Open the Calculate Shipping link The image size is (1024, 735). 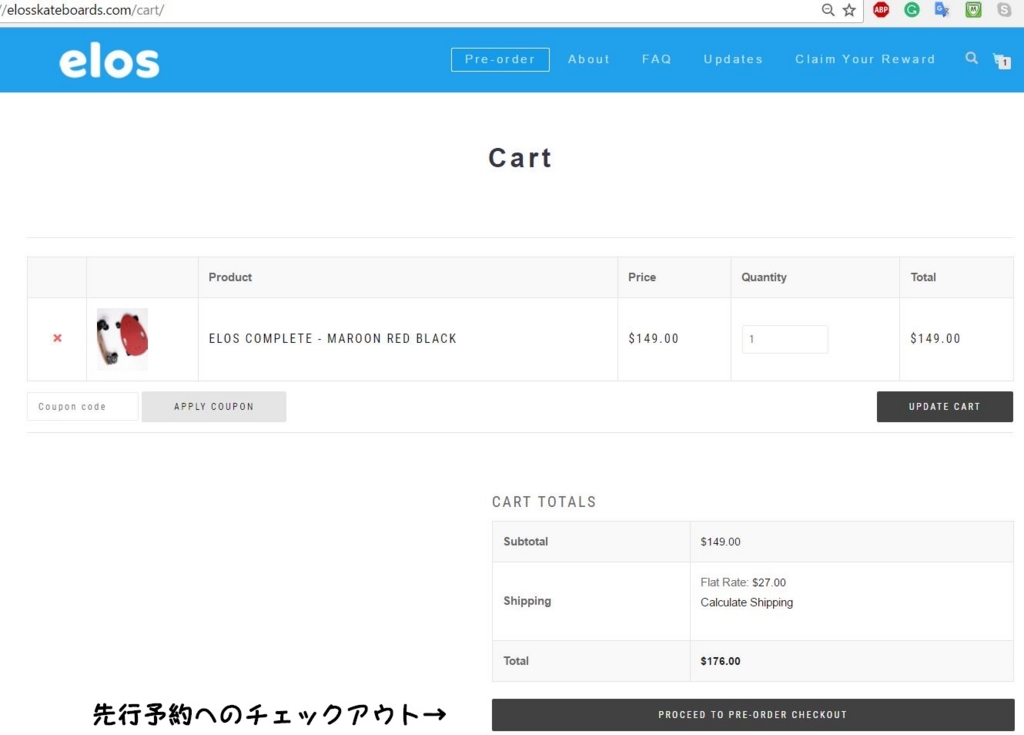point(746,602)
